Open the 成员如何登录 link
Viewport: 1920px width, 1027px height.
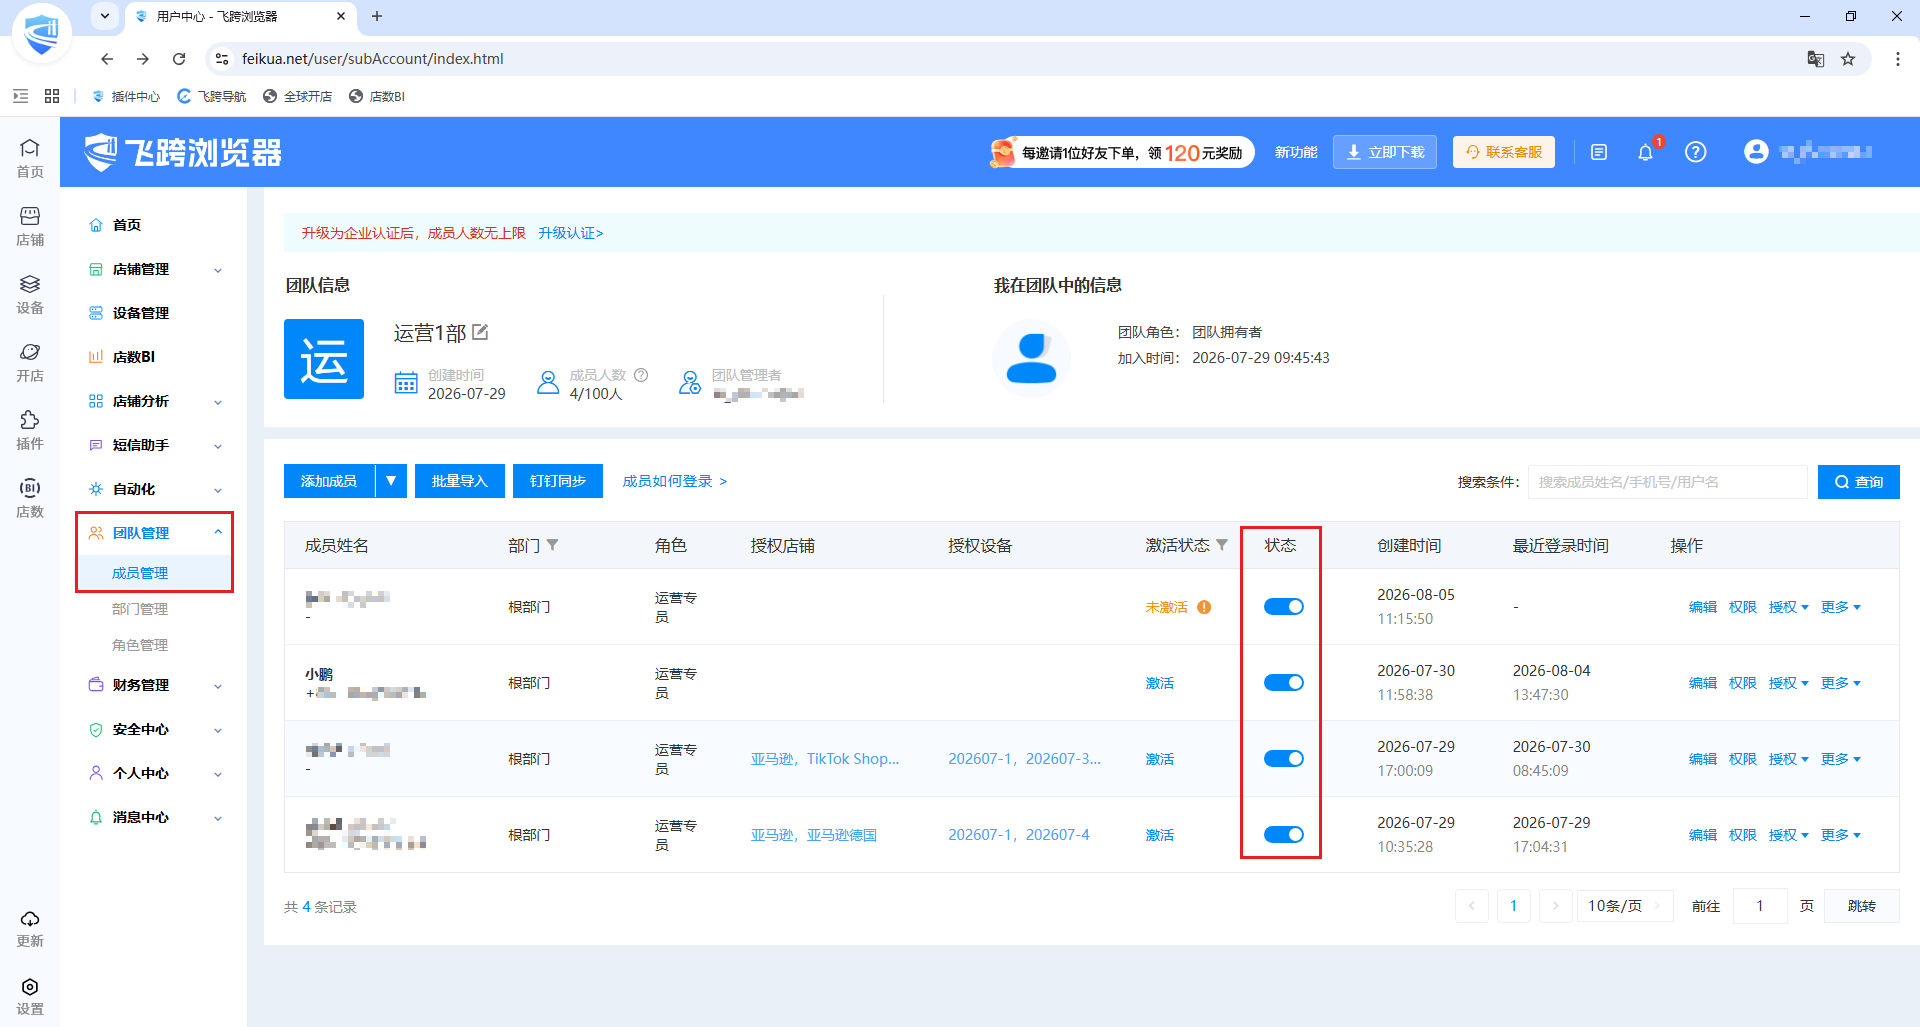pos(675,481)
